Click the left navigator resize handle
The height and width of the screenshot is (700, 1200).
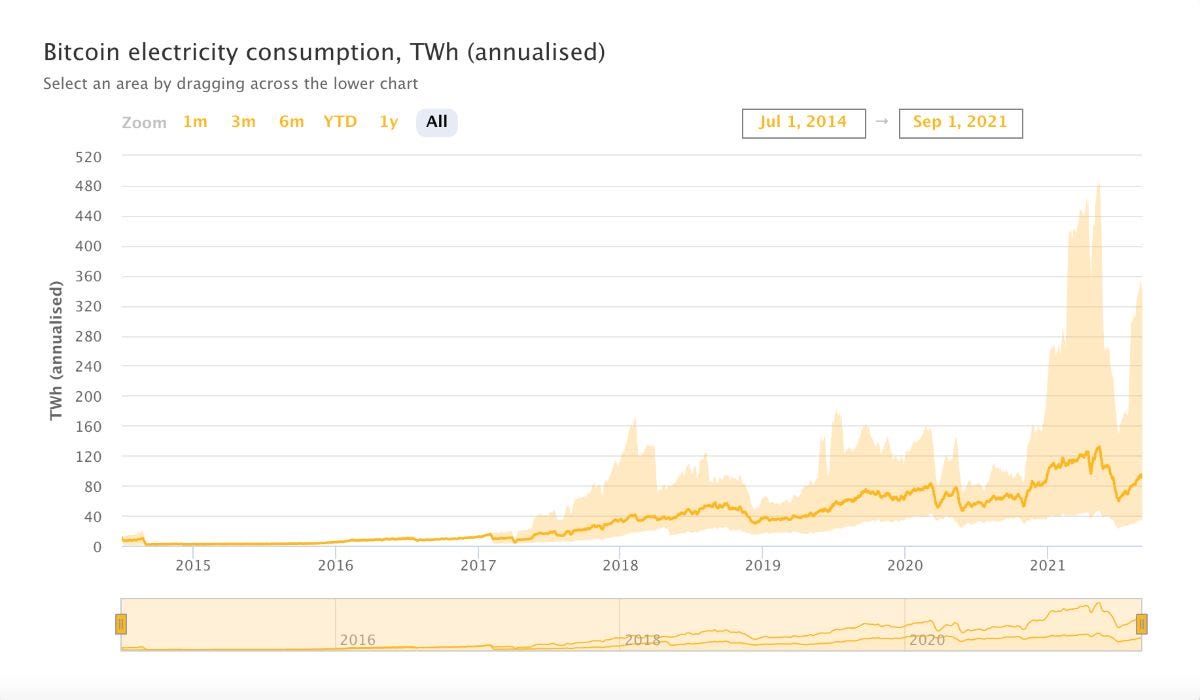121,625
